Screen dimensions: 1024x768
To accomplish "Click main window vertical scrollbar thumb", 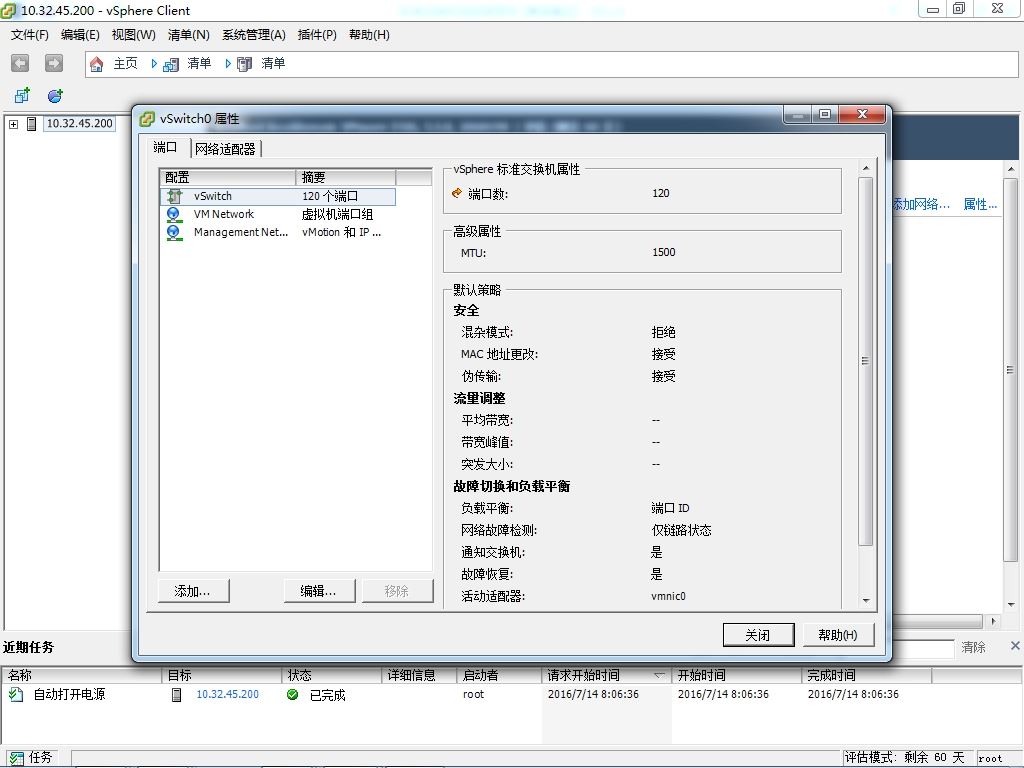I will pos(1010,370).
